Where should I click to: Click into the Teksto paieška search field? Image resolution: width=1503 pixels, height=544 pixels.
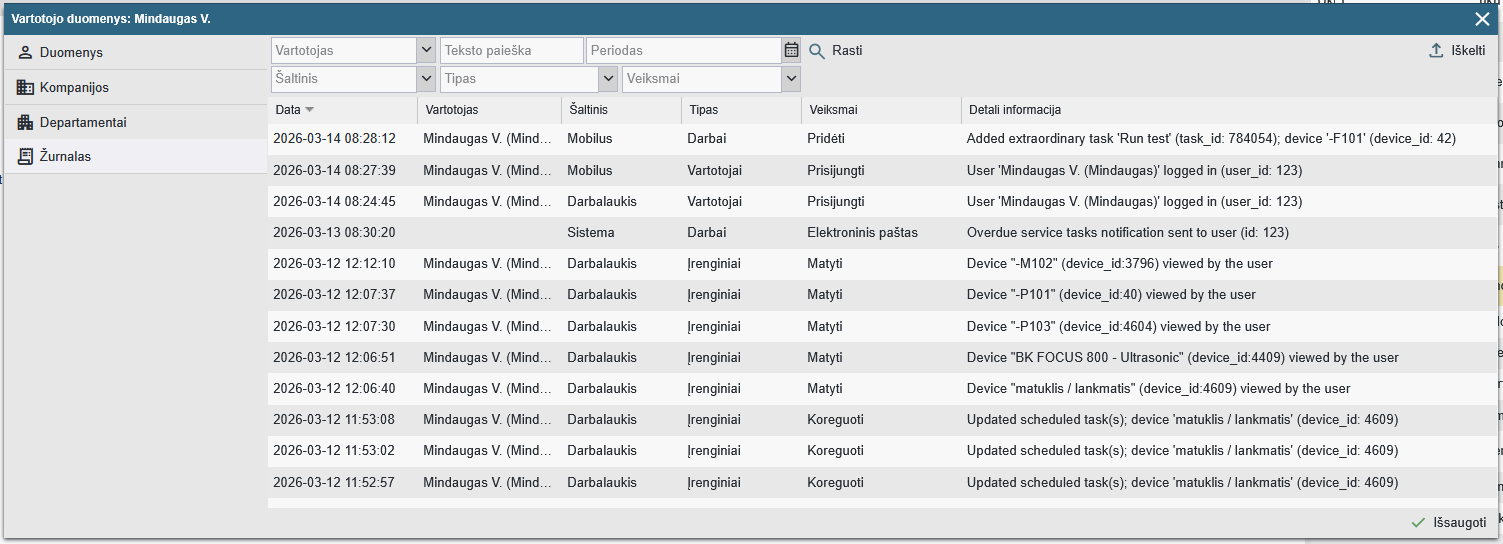(511, 50)
